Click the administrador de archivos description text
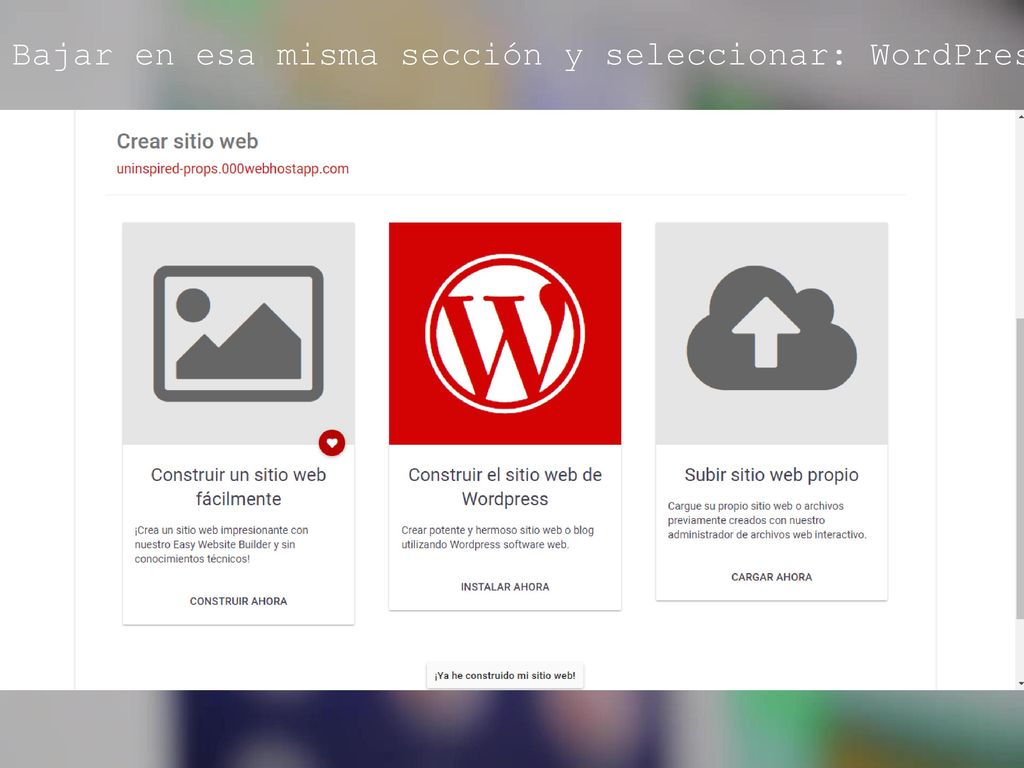Screen dimensions: 1024x768 coord(767,520)
